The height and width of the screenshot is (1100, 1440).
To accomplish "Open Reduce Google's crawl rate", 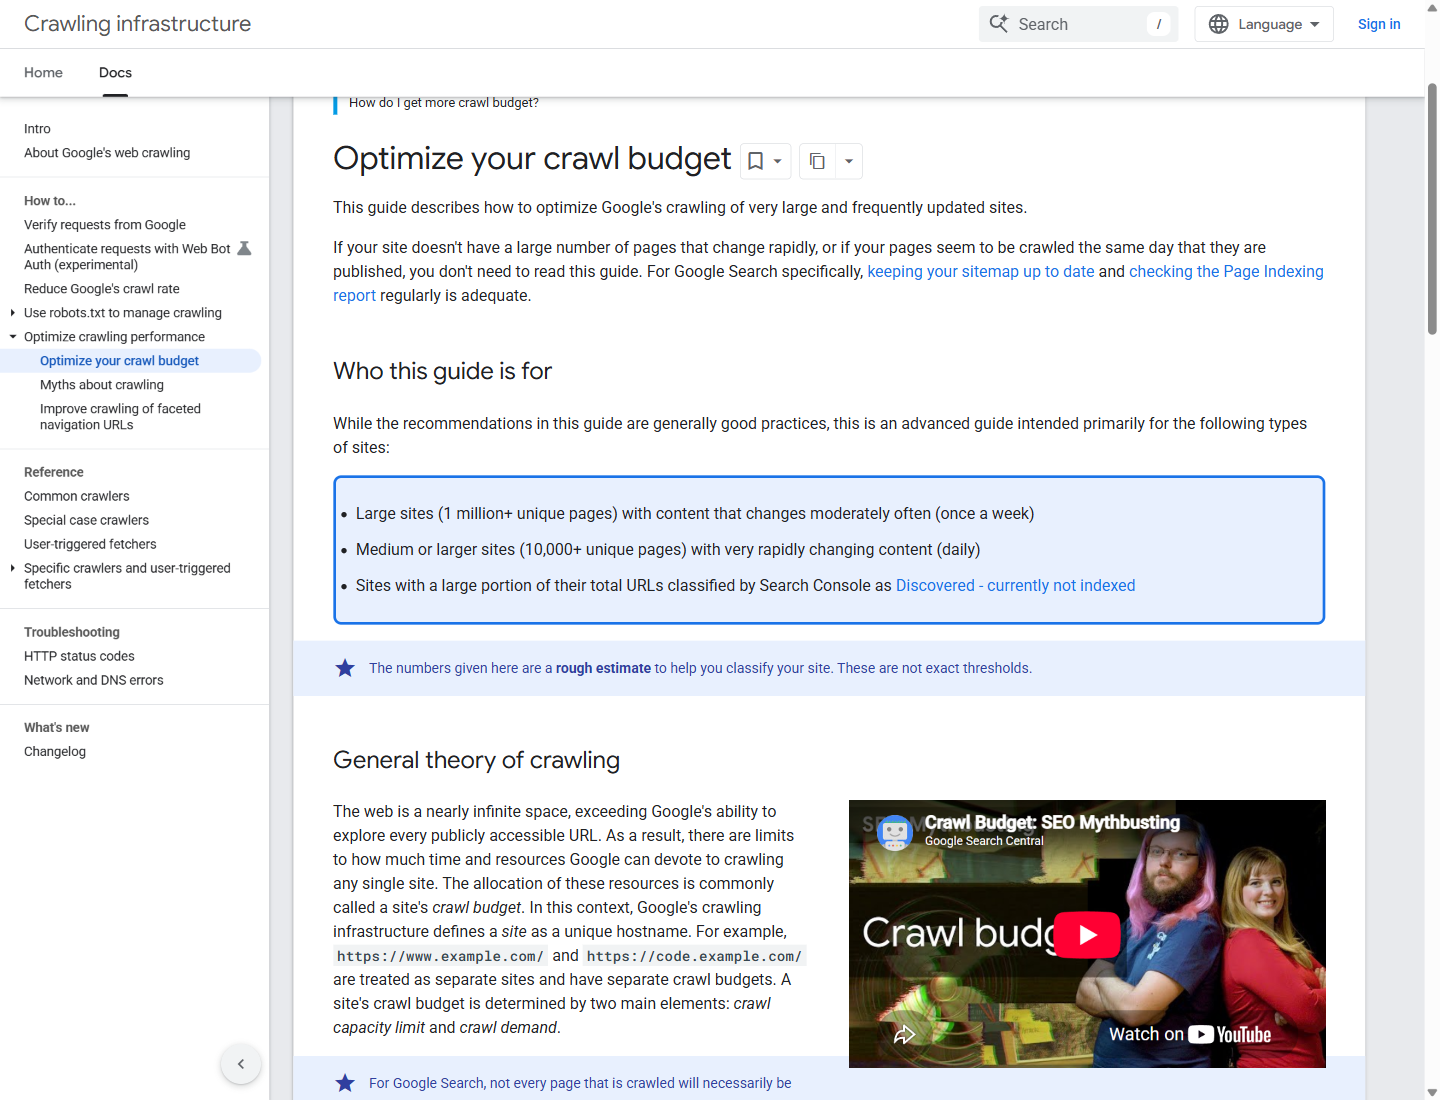I will pos(102,289).
